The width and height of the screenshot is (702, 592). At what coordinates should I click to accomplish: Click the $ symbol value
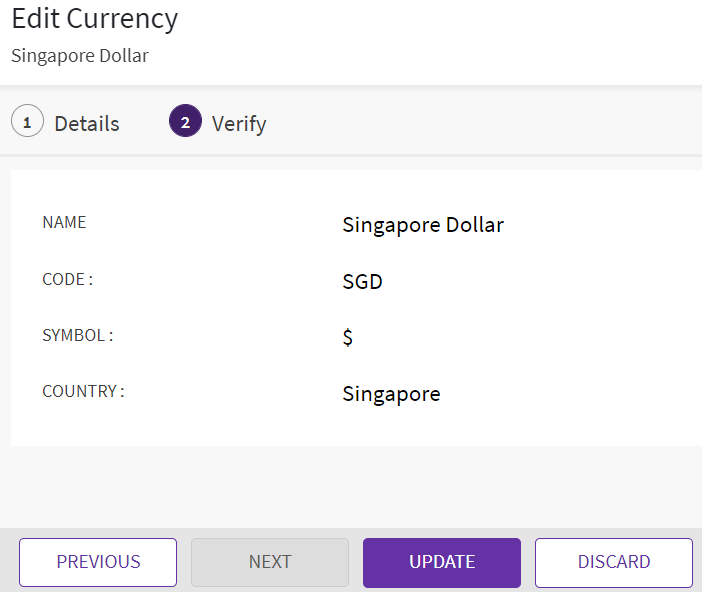(348, 338)
